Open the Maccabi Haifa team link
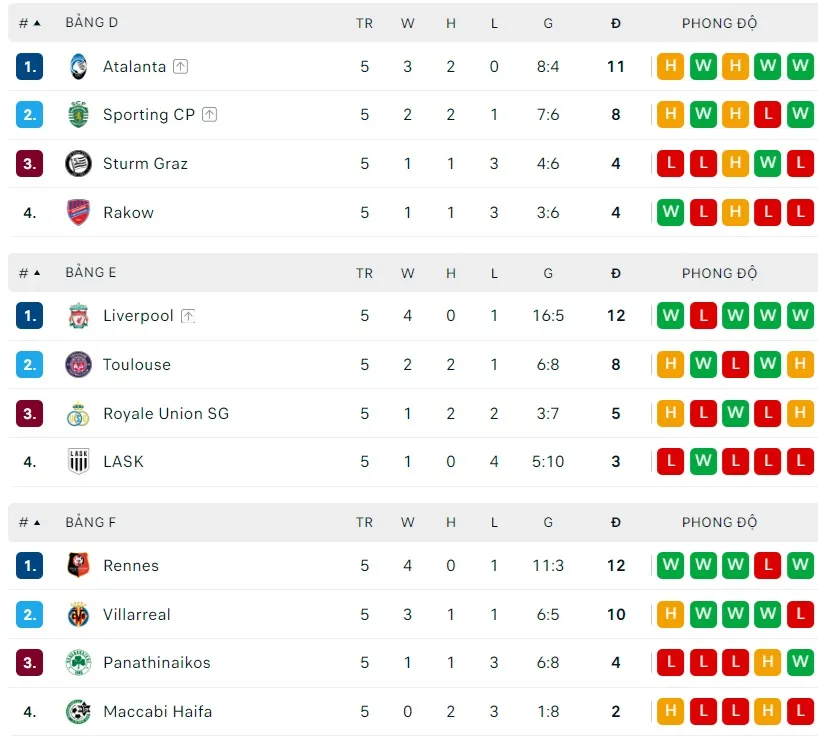Viewport: 818px width, 741px height. click(157, 712)
